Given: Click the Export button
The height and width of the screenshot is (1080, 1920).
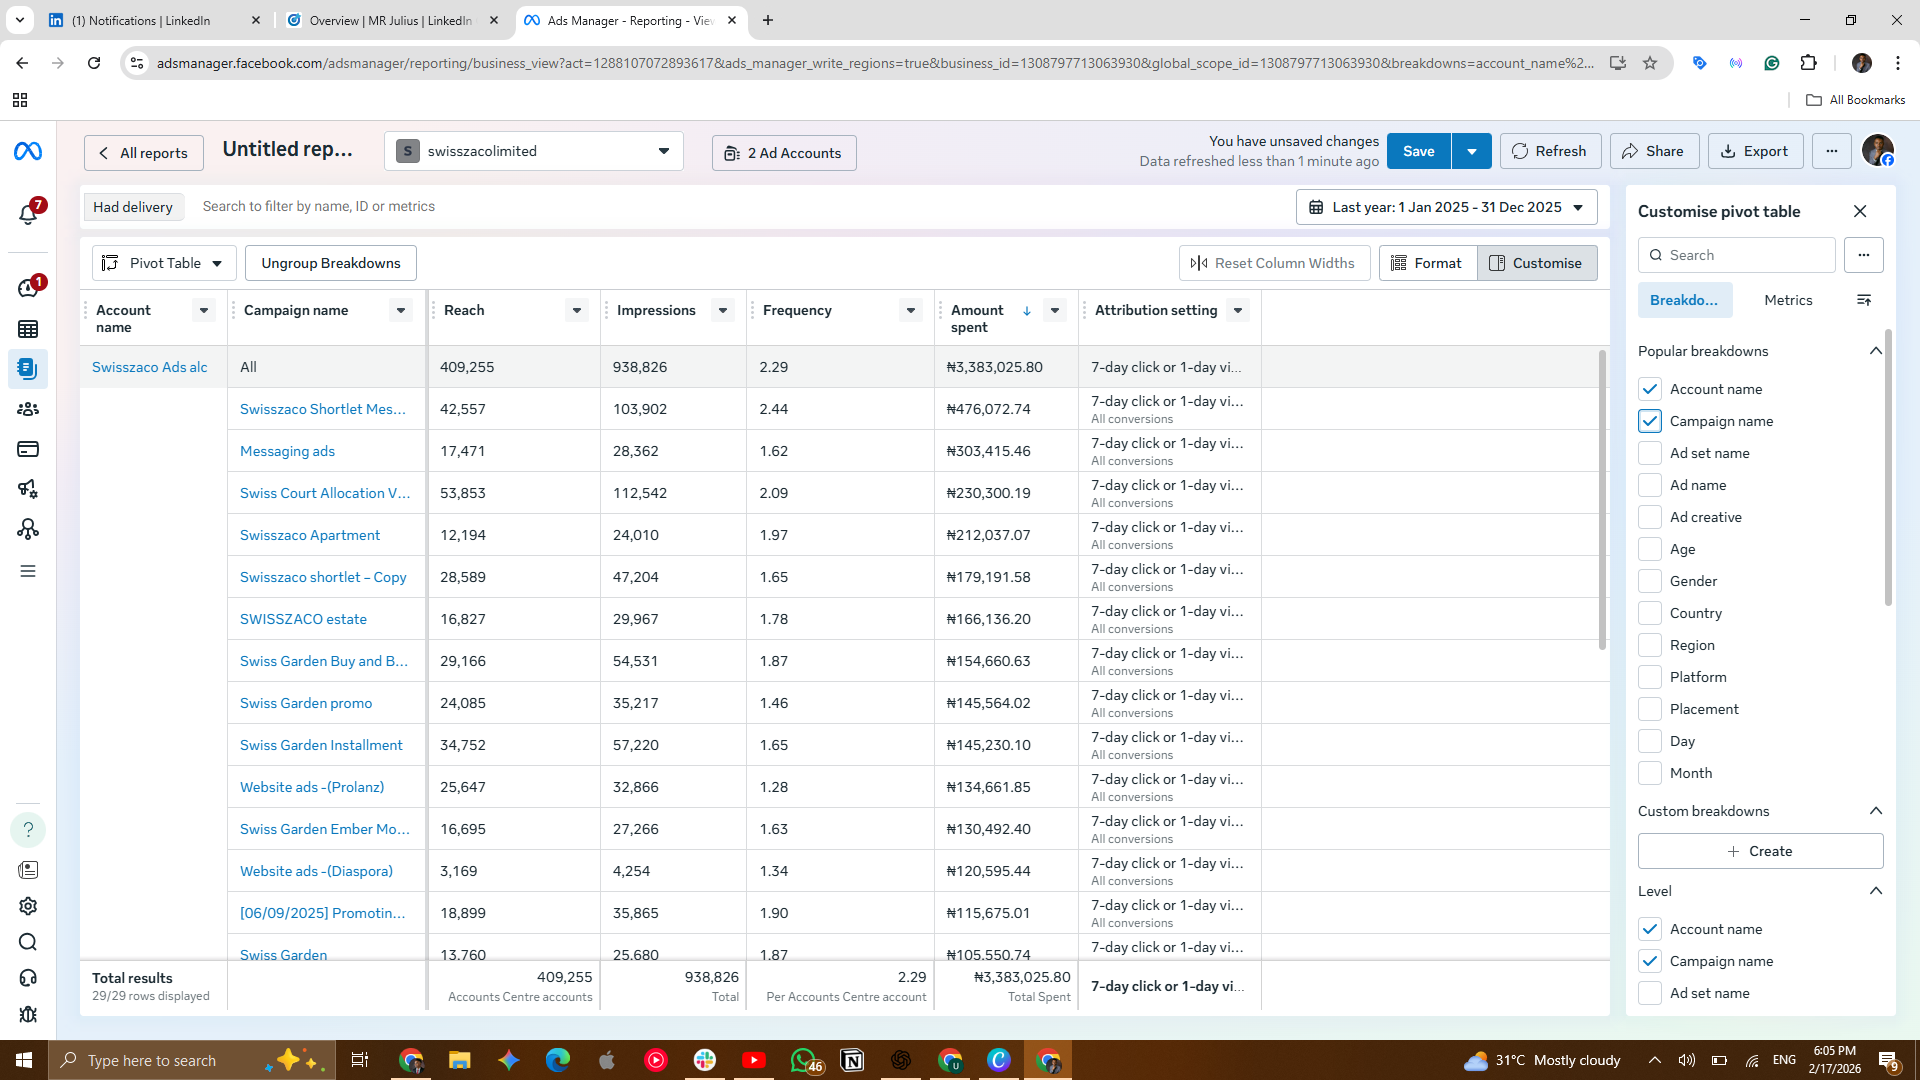Looking at the screenshot, I should pyautogui.click(x=1755, y=151).
